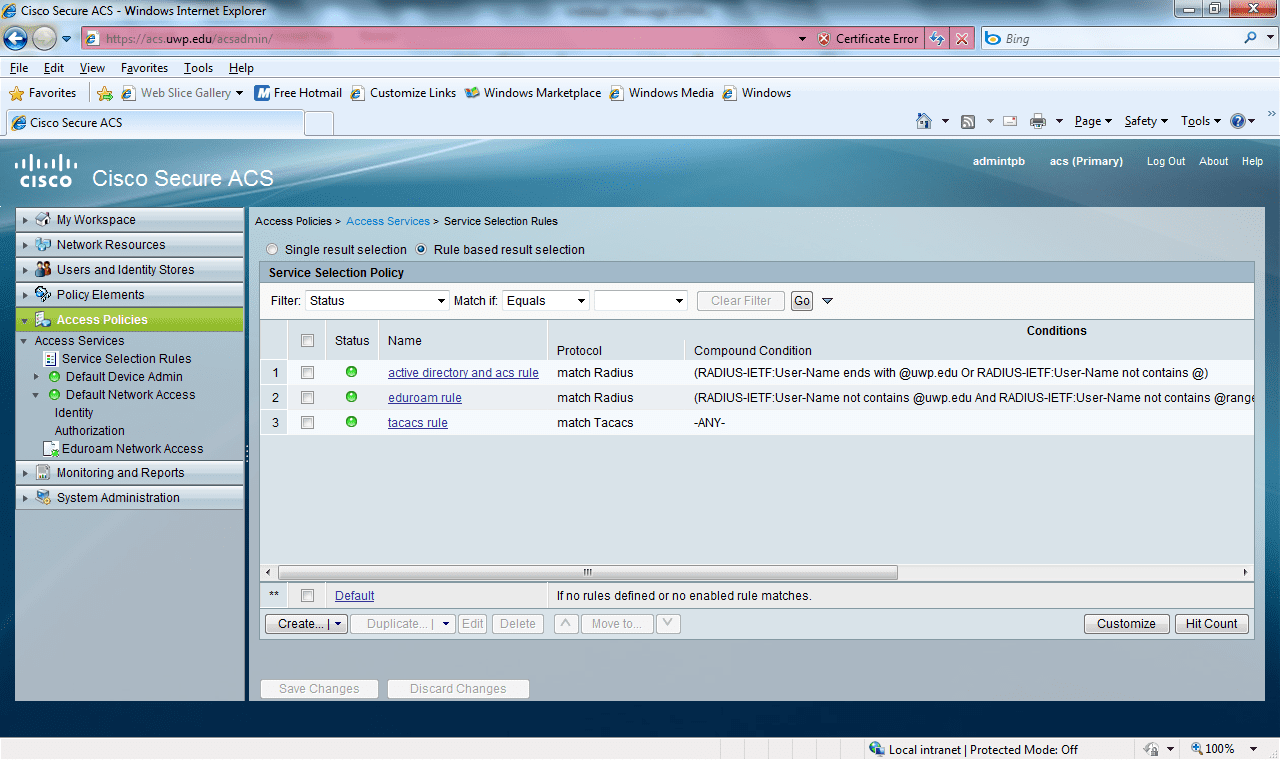Viewport: 1280px width, 760px height.
Task: Click the Refresh page icon
Action: [937, 39]
